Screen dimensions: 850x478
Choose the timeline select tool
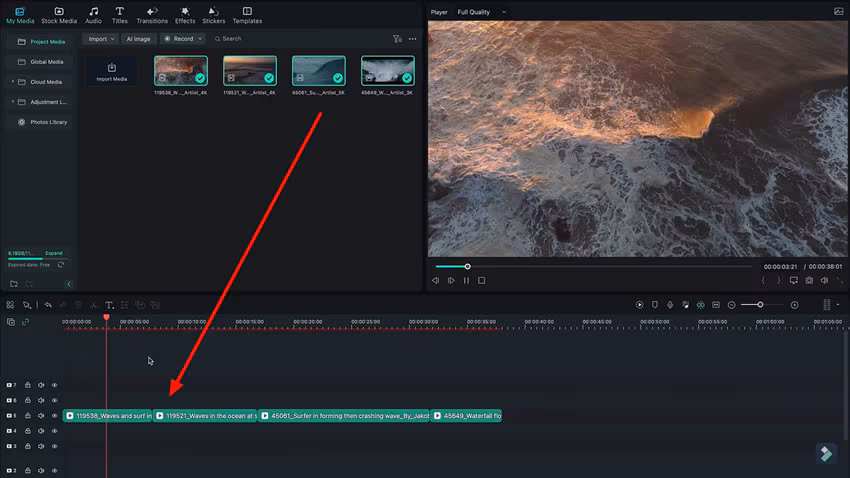click(x=27, y=305)
